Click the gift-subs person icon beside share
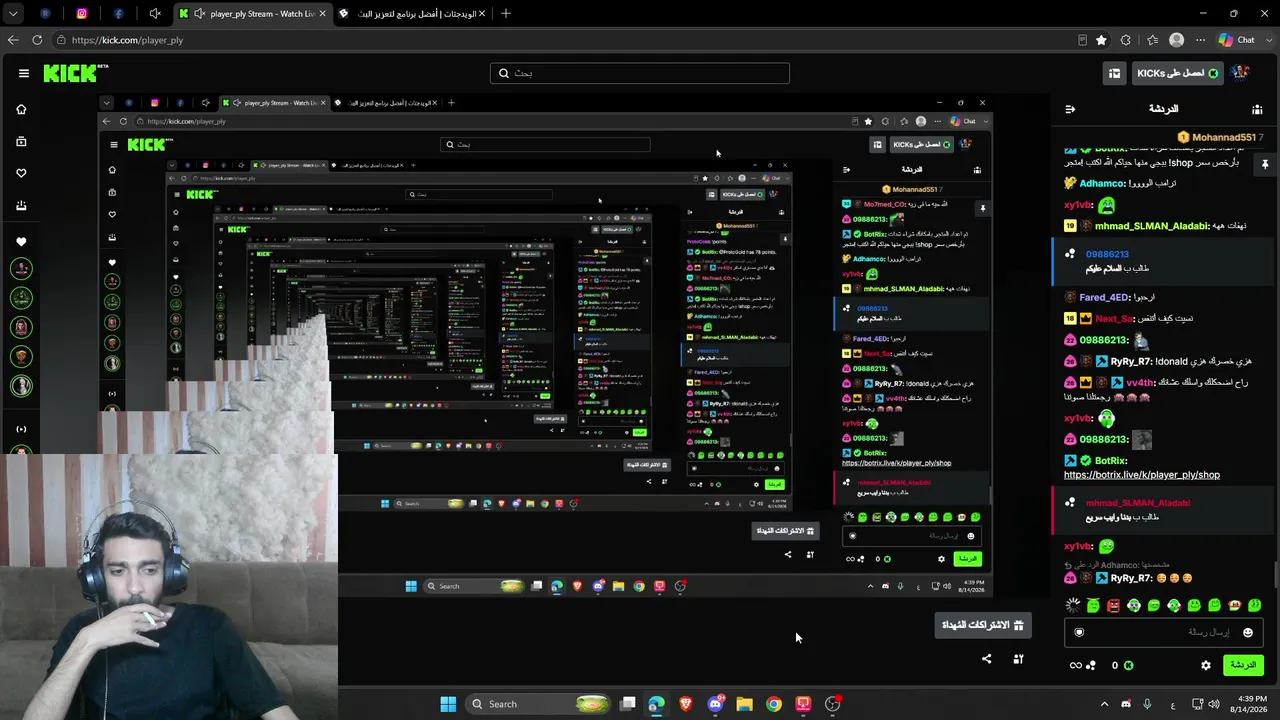 pyautogui.click(x=1019, y=659)
